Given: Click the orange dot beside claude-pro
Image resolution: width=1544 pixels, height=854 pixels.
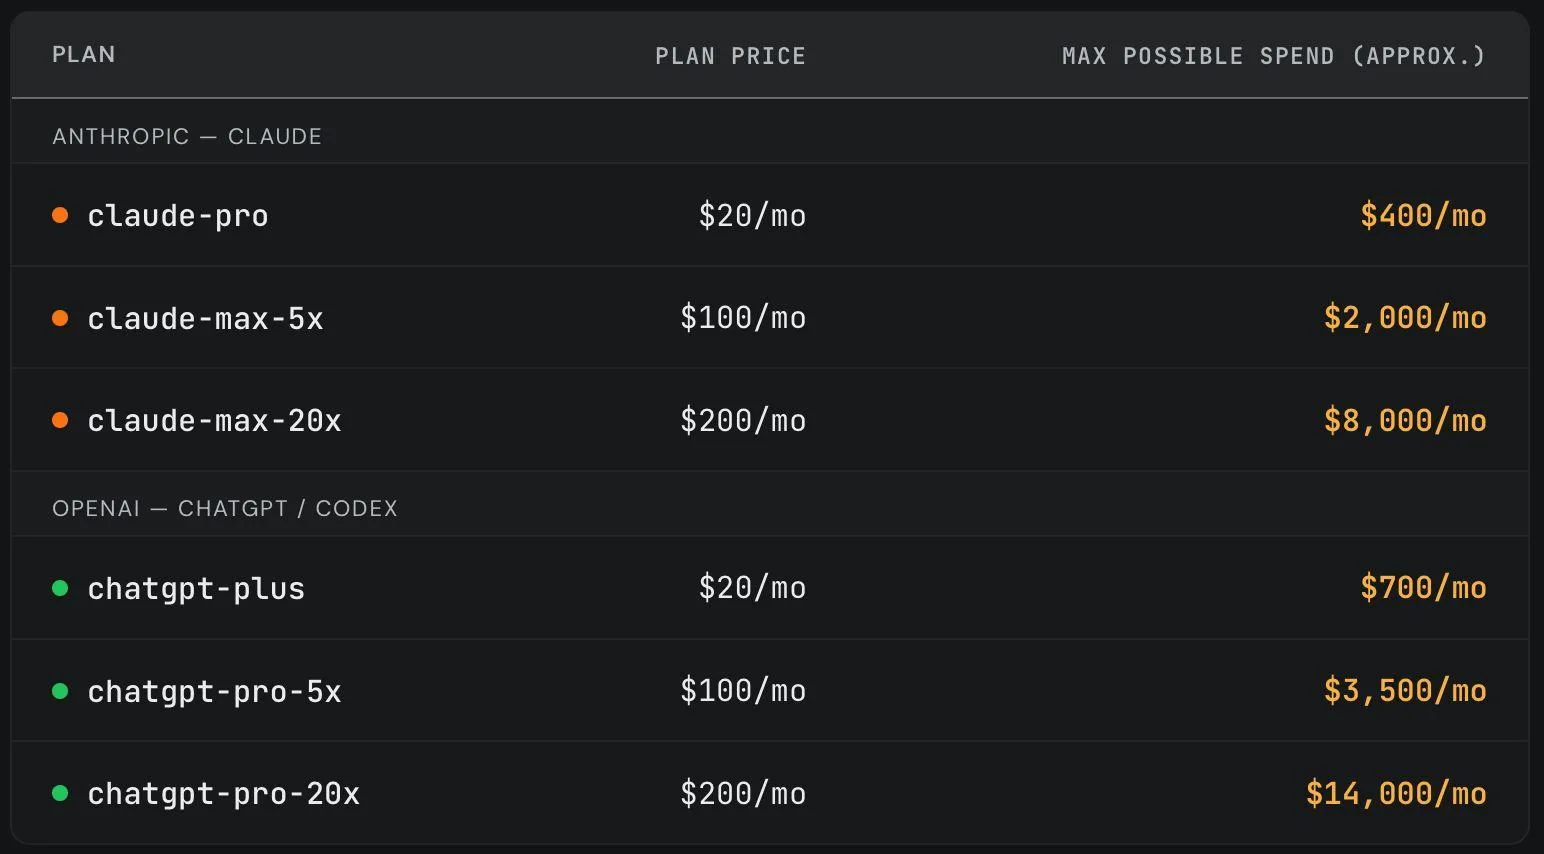Looking at the screenshot, I should coord(60,215).
